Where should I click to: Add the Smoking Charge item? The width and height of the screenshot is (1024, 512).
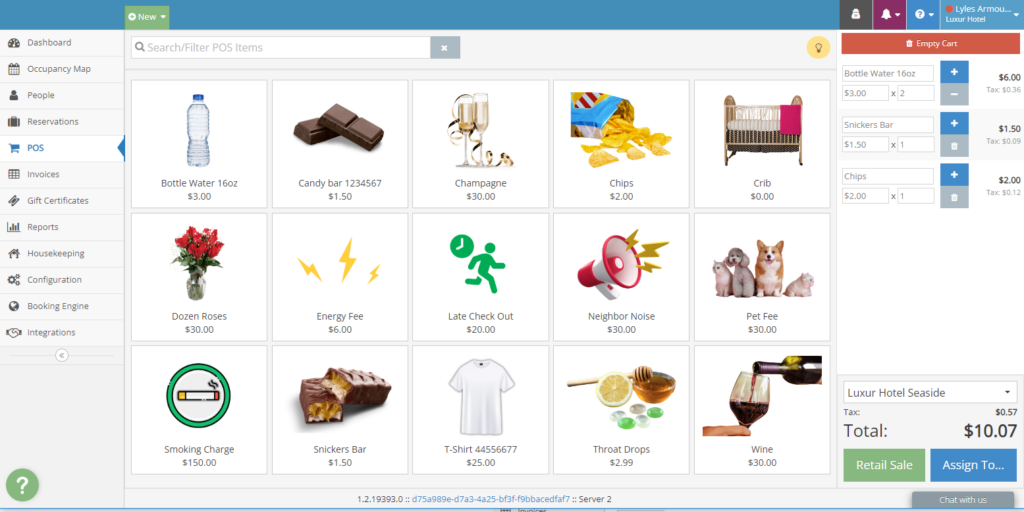coord(199,409)
